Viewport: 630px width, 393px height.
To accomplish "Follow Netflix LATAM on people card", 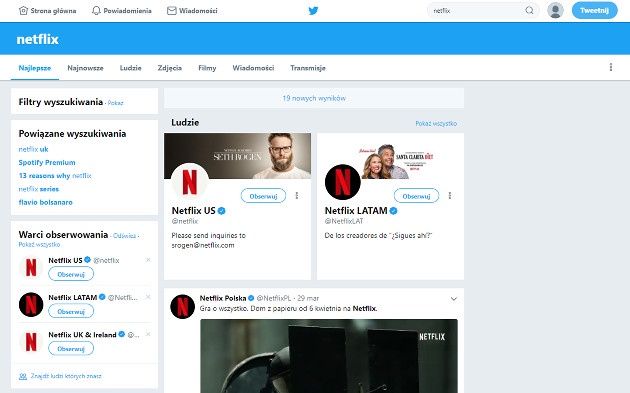I will point(416,196).
